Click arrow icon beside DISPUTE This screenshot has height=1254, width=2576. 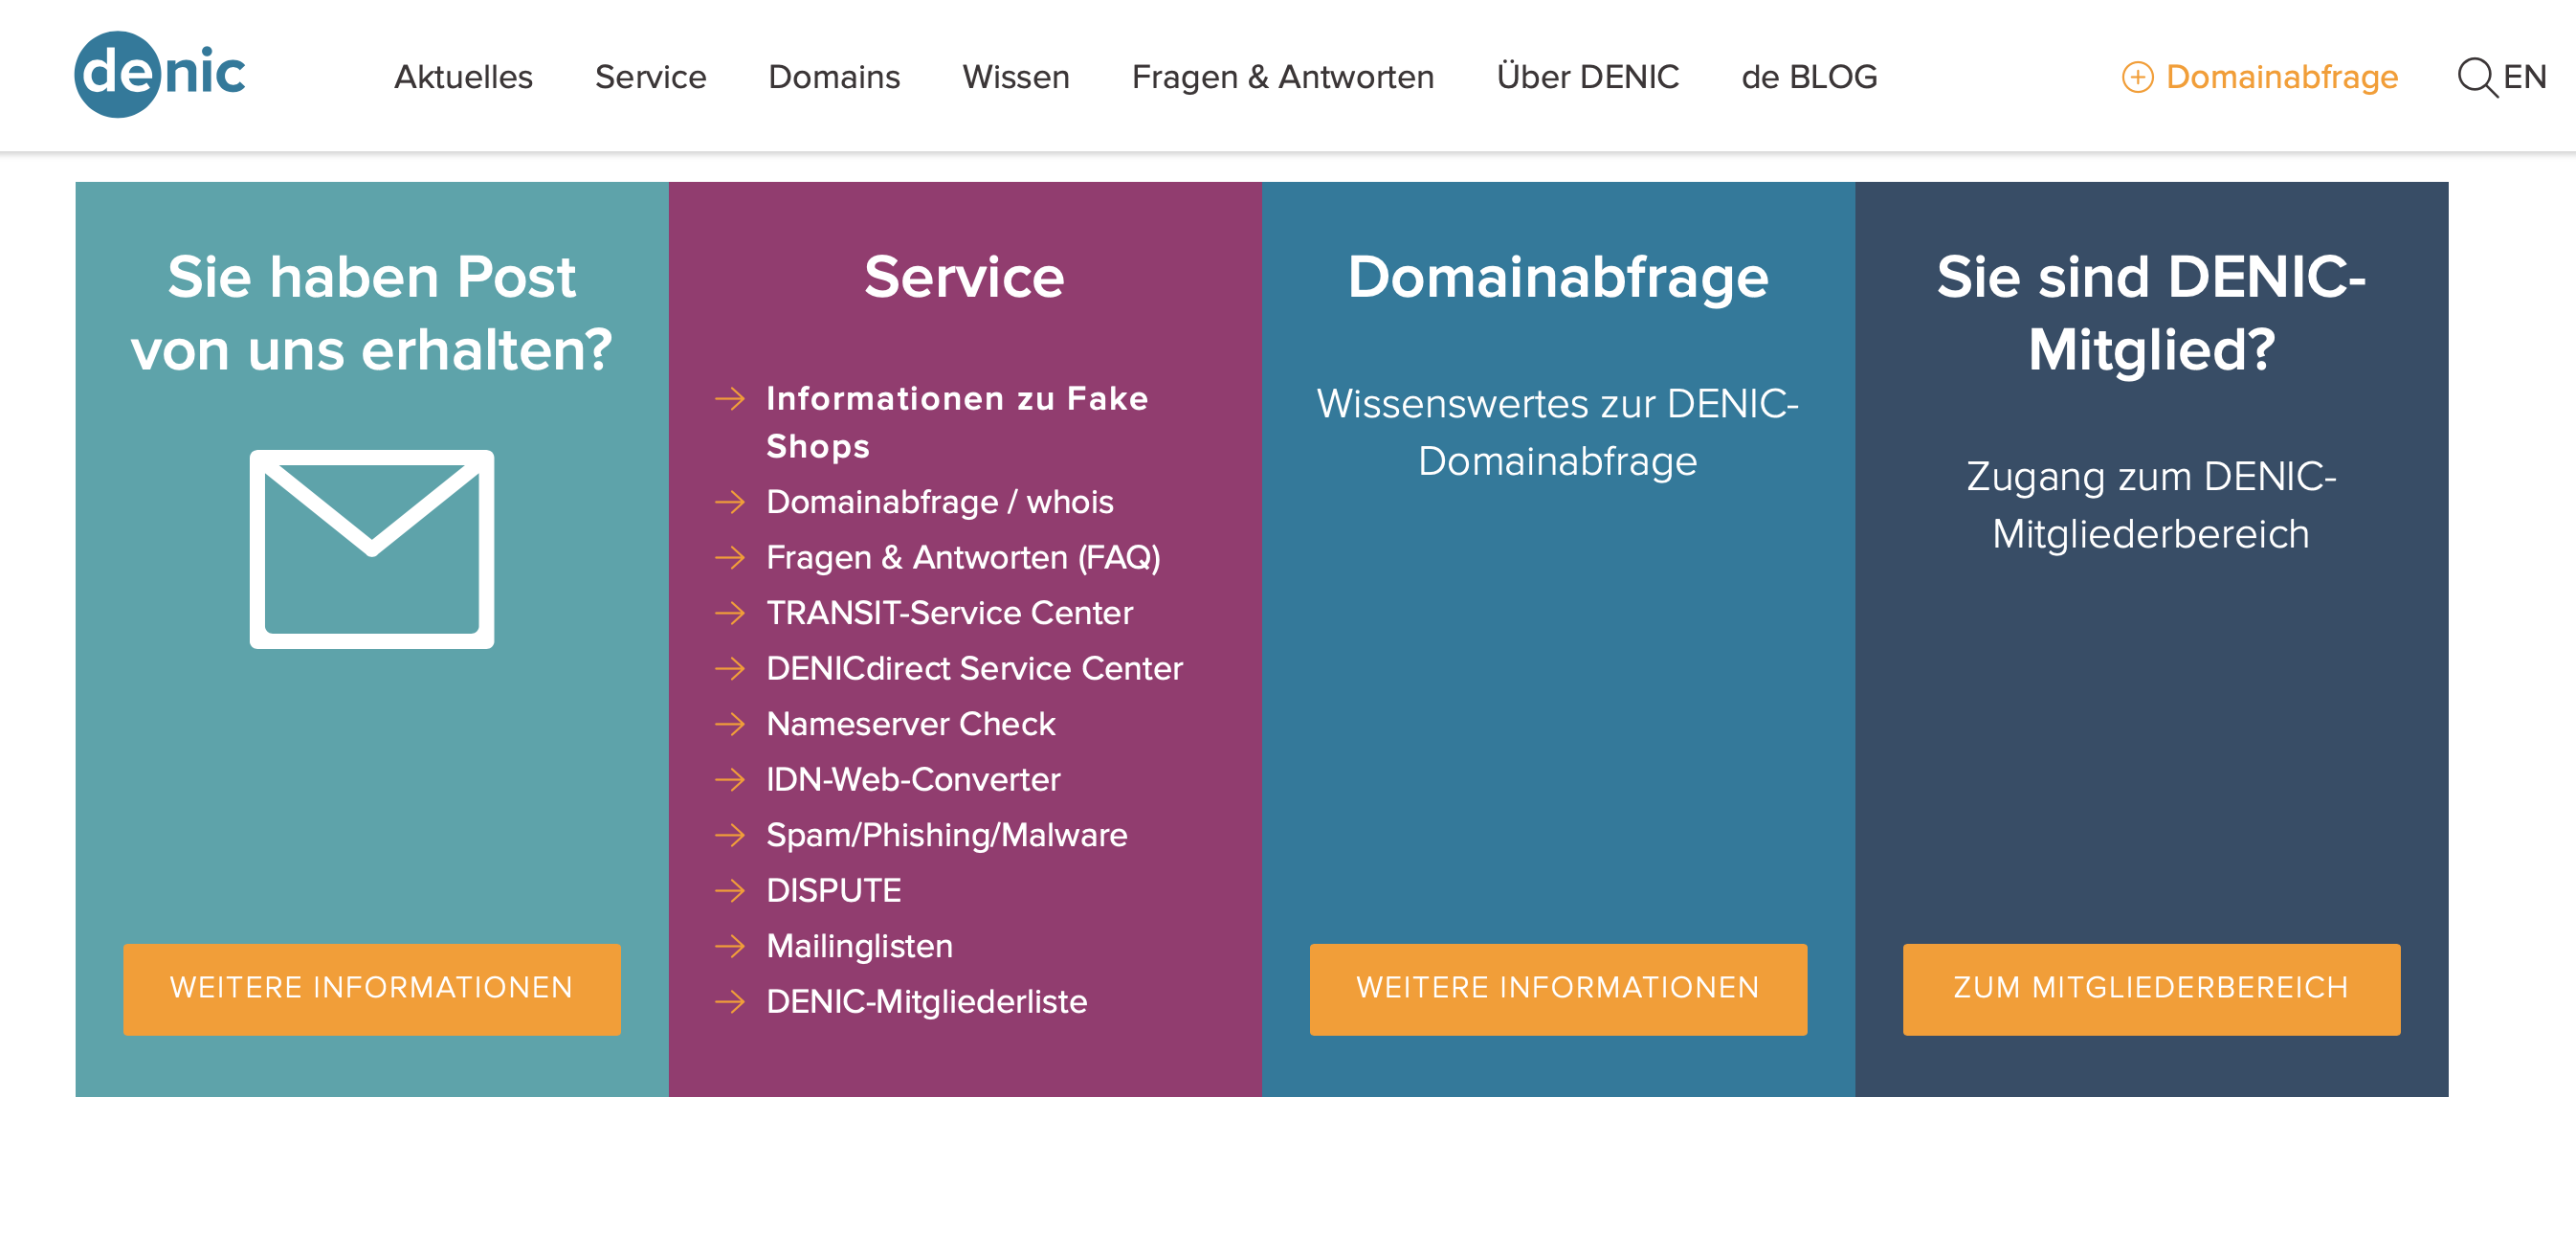coord(730,890)
